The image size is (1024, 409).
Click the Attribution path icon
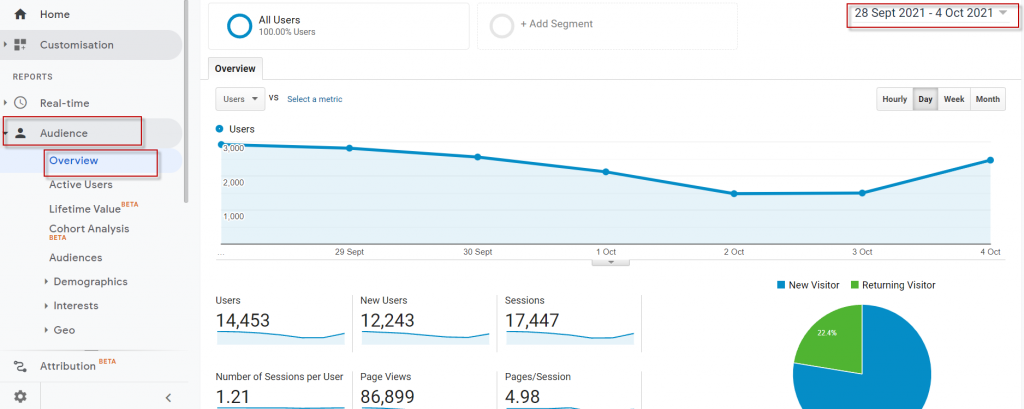tap(20, 366)
